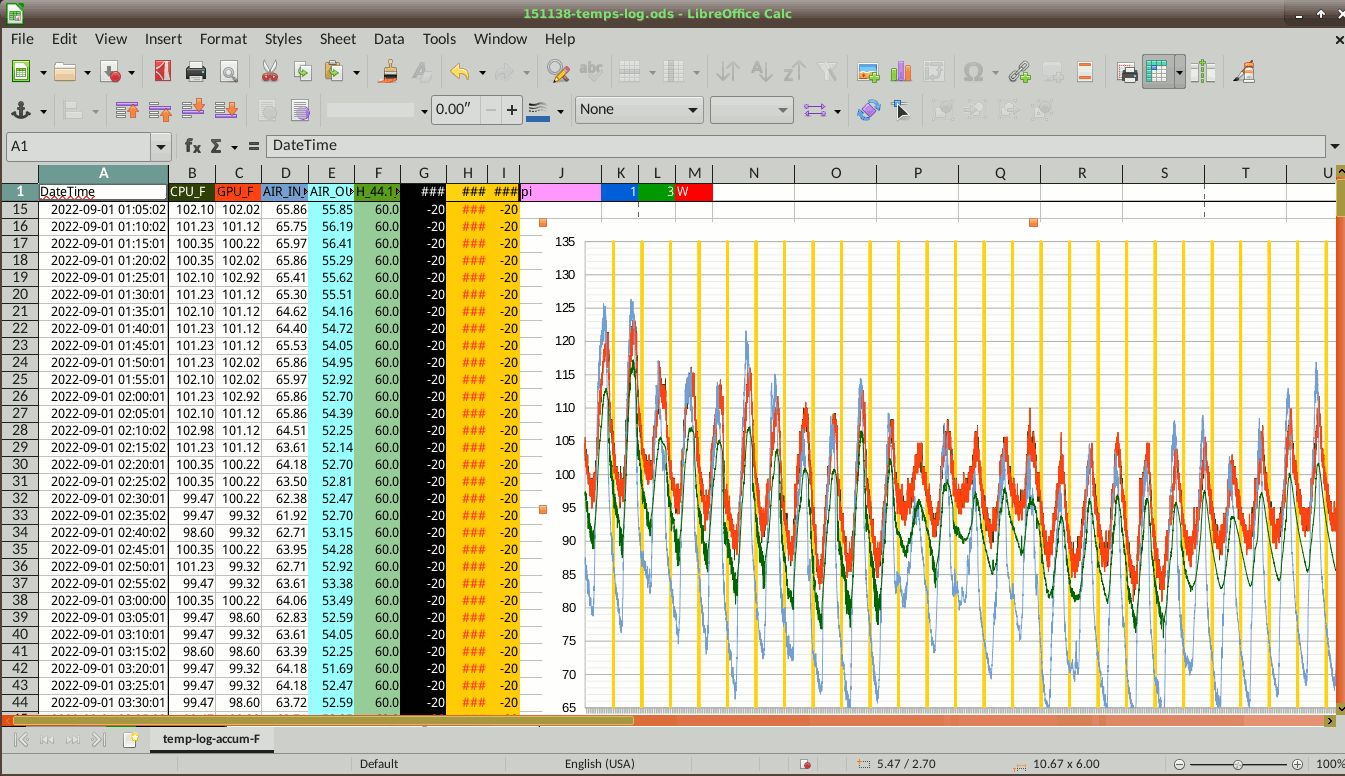Open the Data menu
1345x776 pixels.
[389, 39]
